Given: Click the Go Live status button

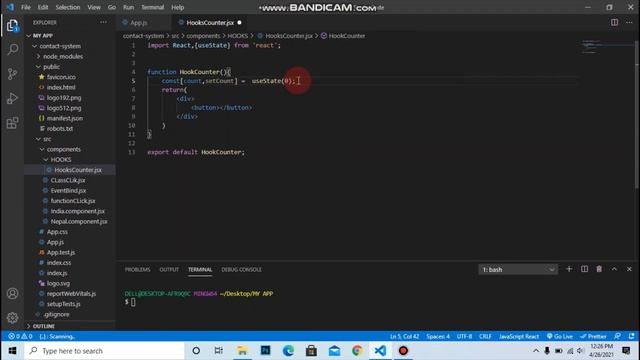Looking at the screenshot, I should [x=560, y=336].
